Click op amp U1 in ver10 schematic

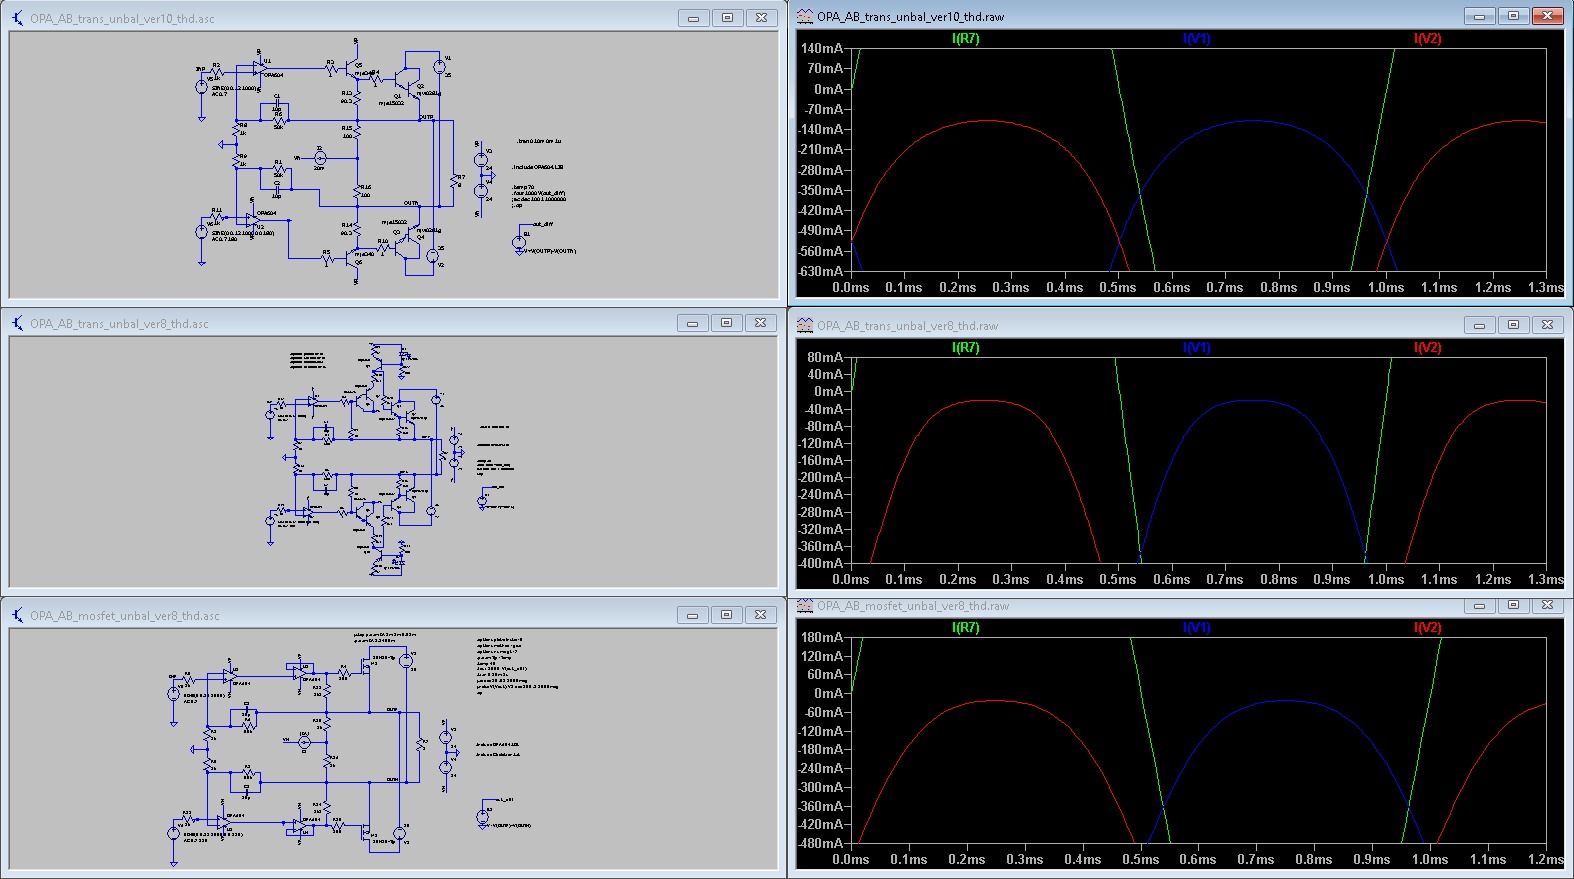259,68
